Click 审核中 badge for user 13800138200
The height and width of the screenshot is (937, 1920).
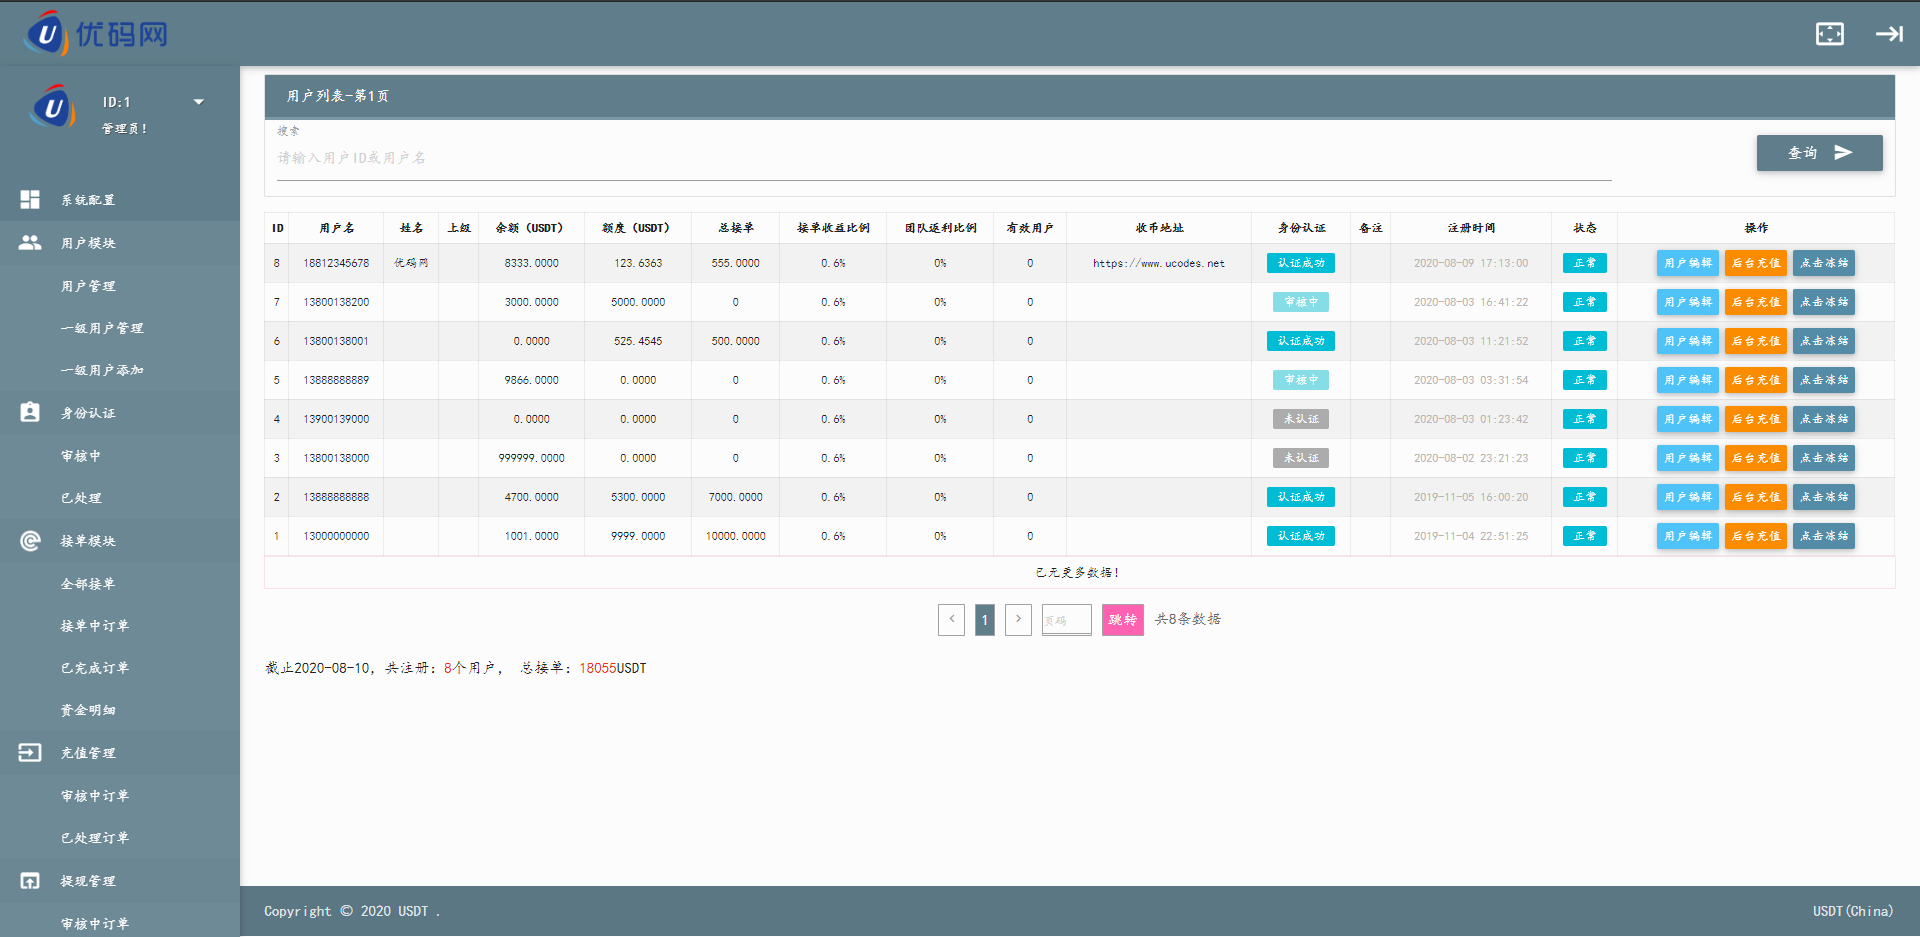[x=1301, y=302]
